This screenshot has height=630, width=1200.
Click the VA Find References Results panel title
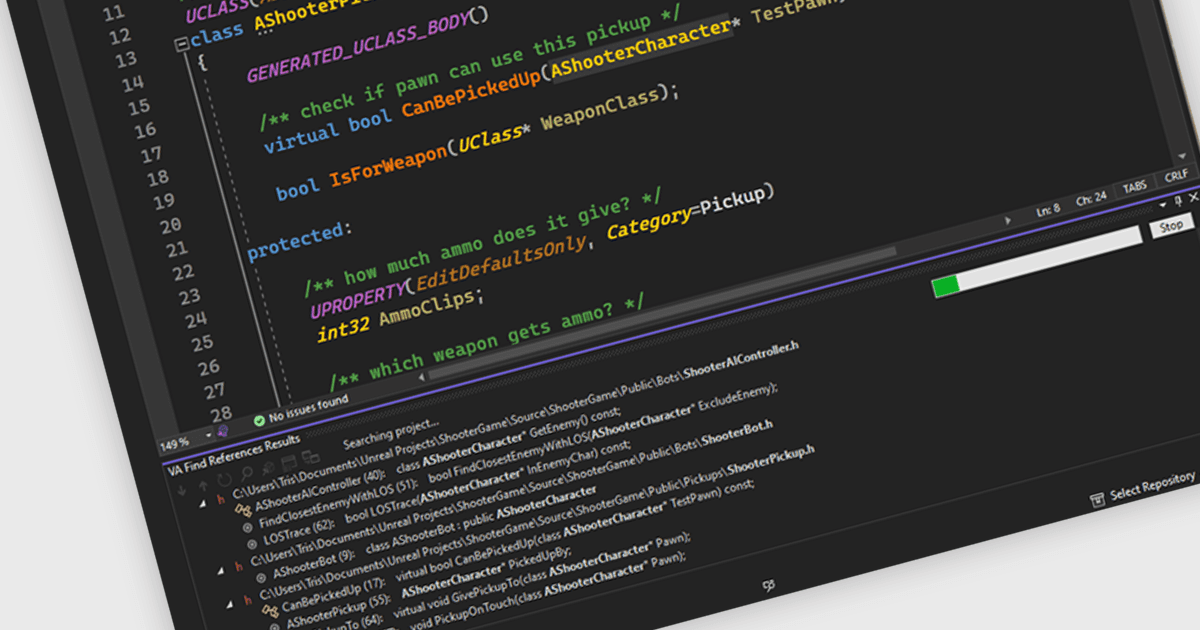[234, 454]
